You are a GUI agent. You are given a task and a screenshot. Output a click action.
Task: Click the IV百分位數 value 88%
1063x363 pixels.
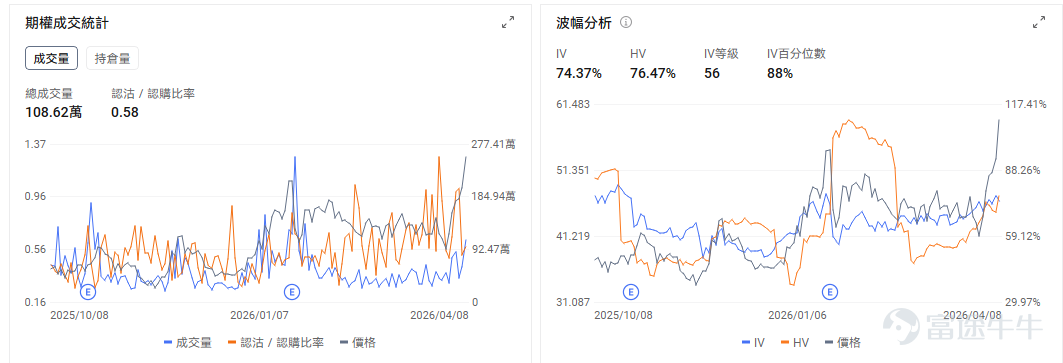tap(780, 73)
